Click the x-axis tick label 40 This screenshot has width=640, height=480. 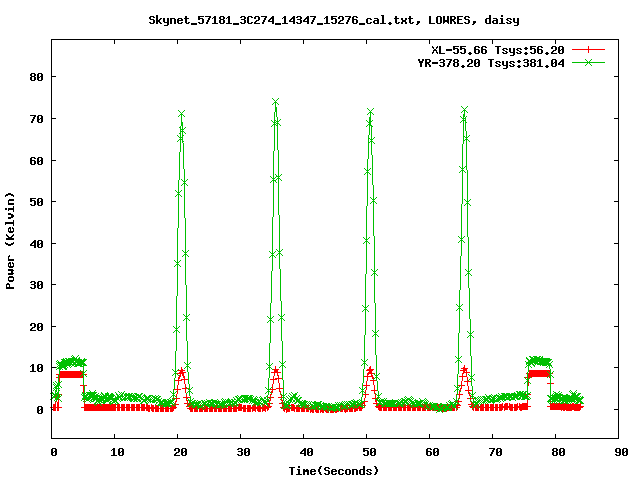point(306,452)
